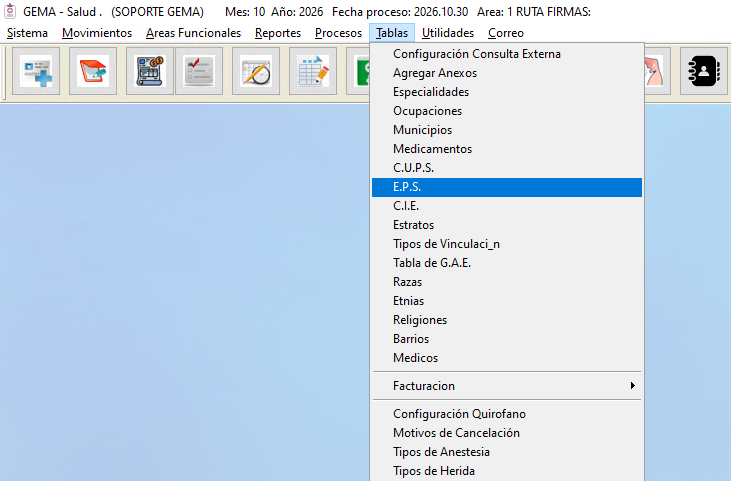Open the Areas Funcionales menu
The height and width of the screenshot is (481, 731).
point(193,33)
